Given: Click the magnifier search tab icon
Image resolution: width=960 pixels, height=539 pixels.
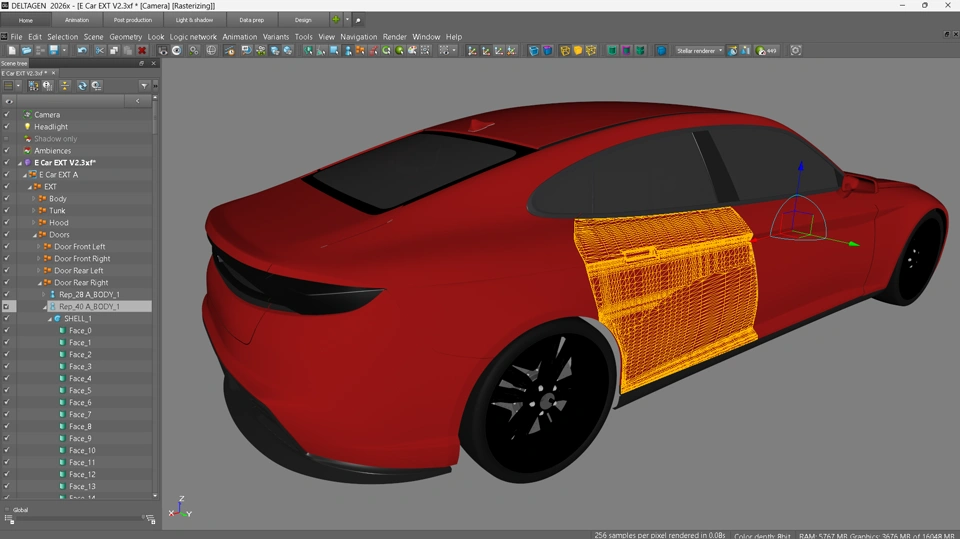Looking at the screenshot, I should tap(358, 20).
